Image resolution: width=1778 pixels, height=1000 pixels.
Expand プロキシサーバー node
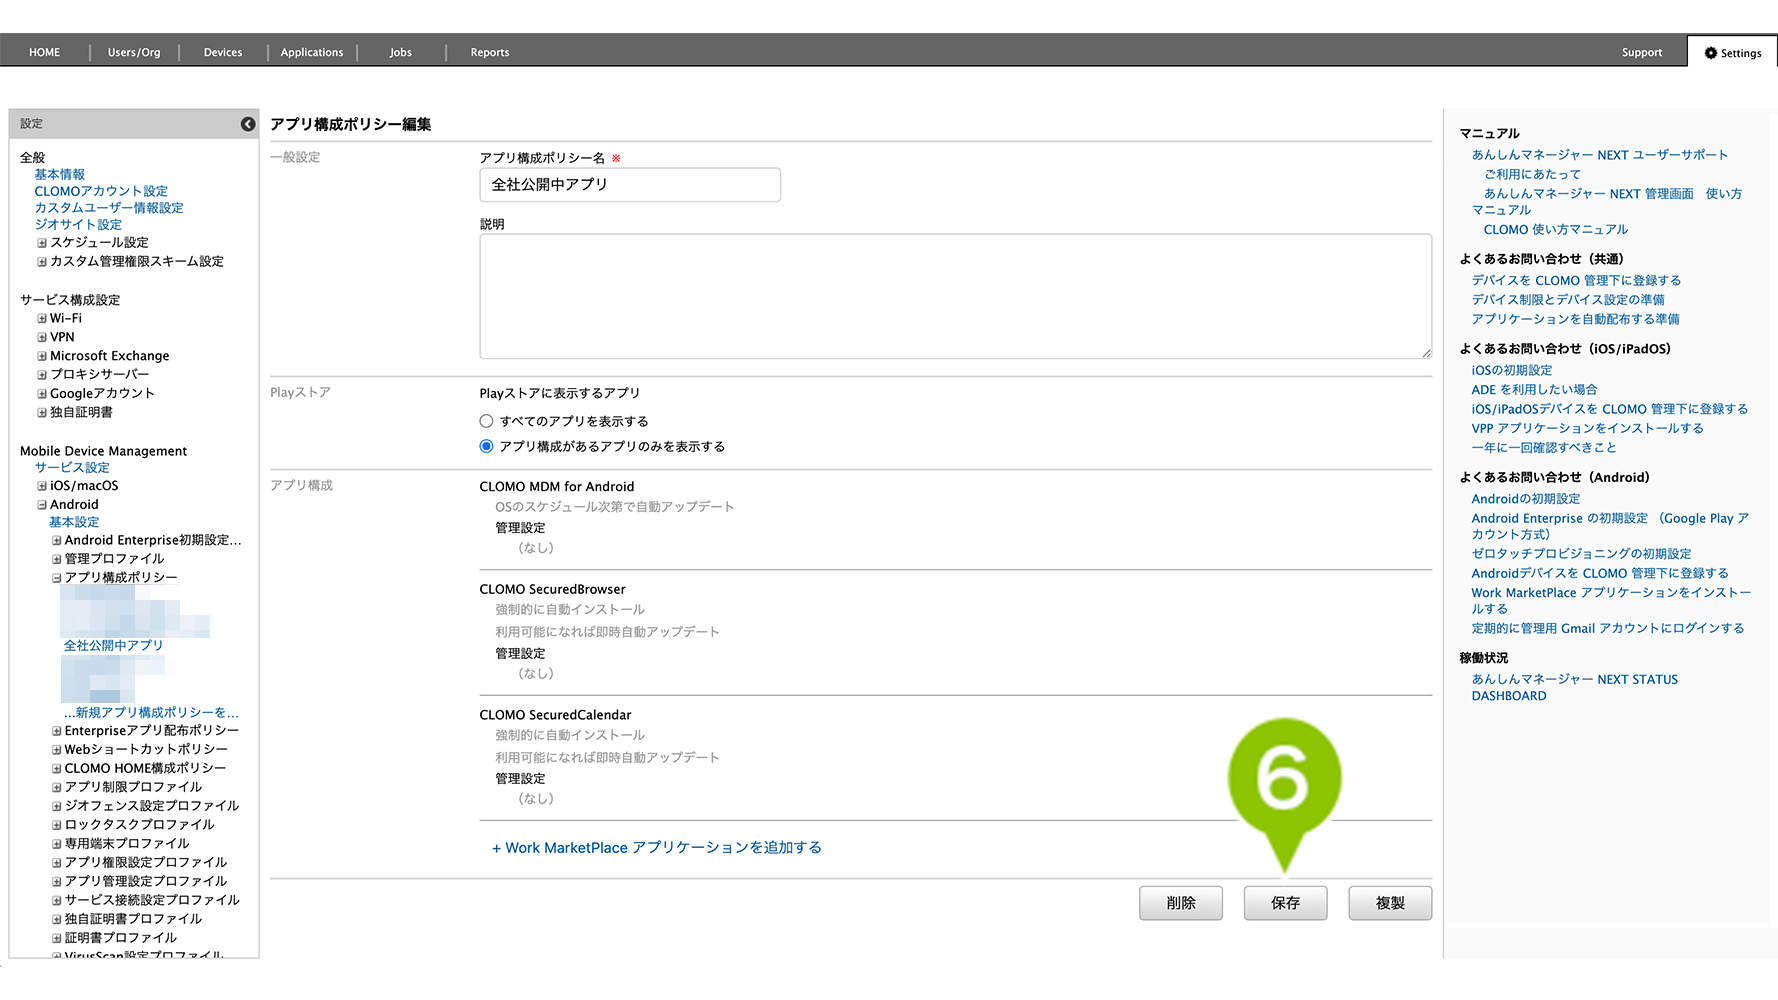coord(42,375)
